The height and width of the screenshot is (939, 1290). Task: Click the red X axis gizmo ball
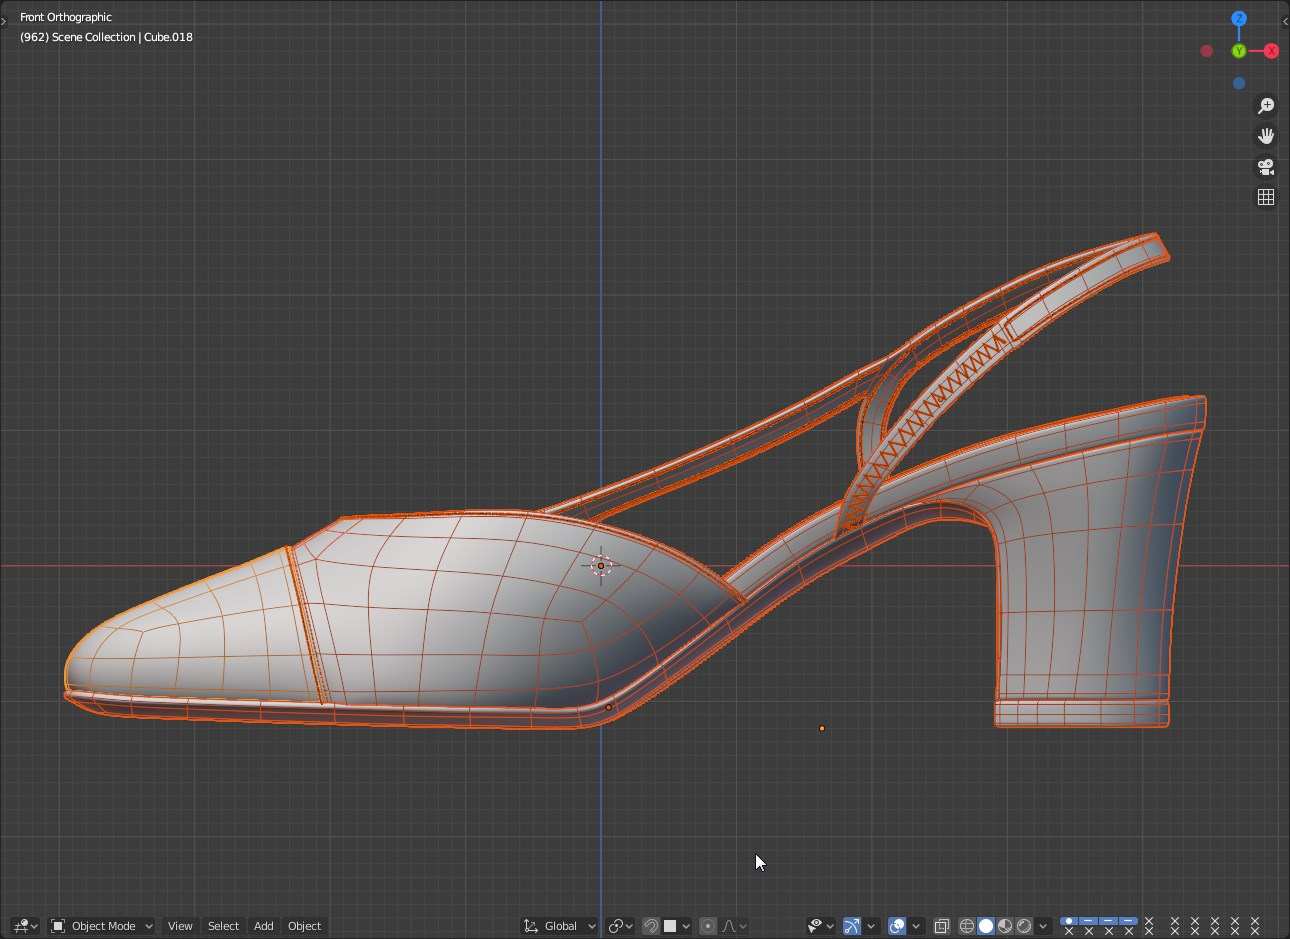point(1271,51)
